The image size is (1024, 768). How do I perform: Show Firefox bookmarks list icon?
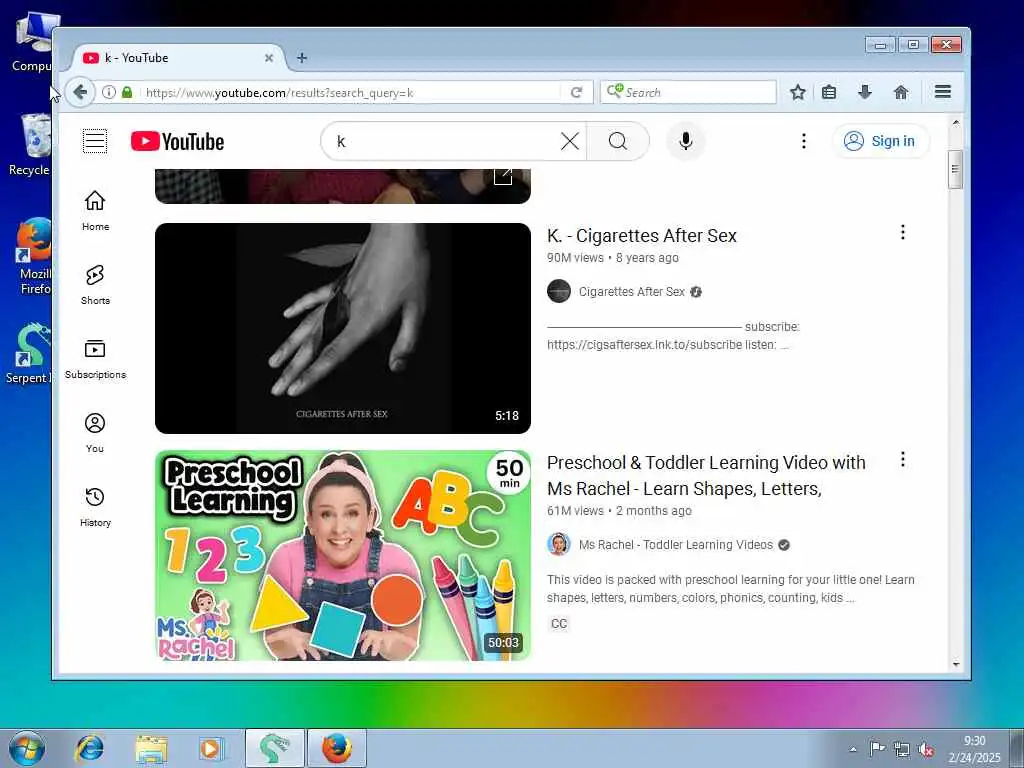point(829,92)
